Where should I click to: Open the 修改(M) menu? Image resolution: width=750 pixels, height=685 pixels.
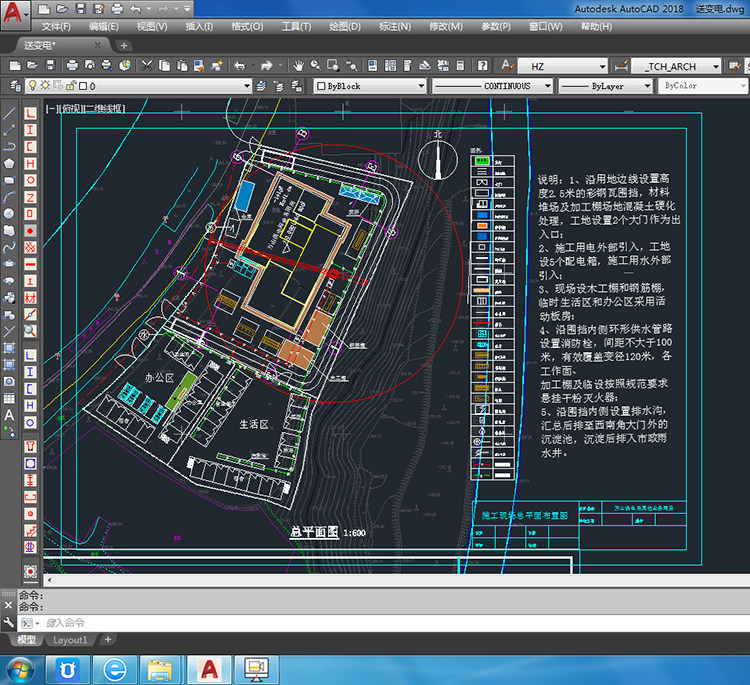(x=446, y=26)
